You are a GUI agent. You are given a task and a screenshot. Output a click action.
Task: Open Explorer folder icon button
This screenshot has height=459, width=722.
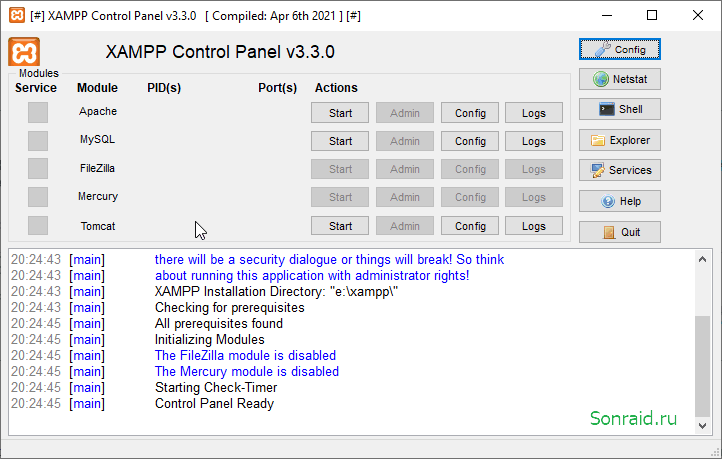point(619,140)
